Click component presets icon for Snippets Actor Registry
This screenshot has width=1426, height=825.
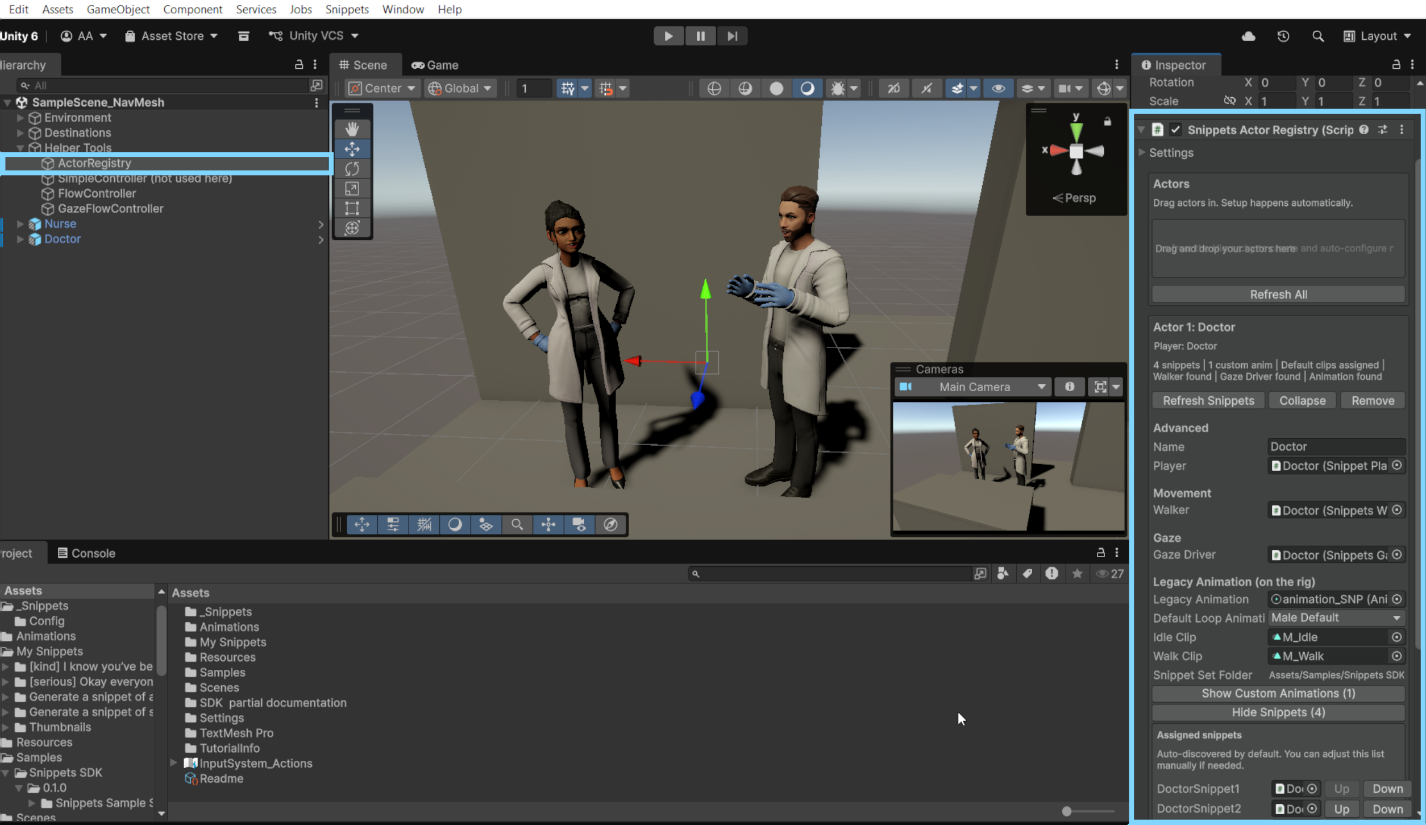click(x=1383, y=130)
